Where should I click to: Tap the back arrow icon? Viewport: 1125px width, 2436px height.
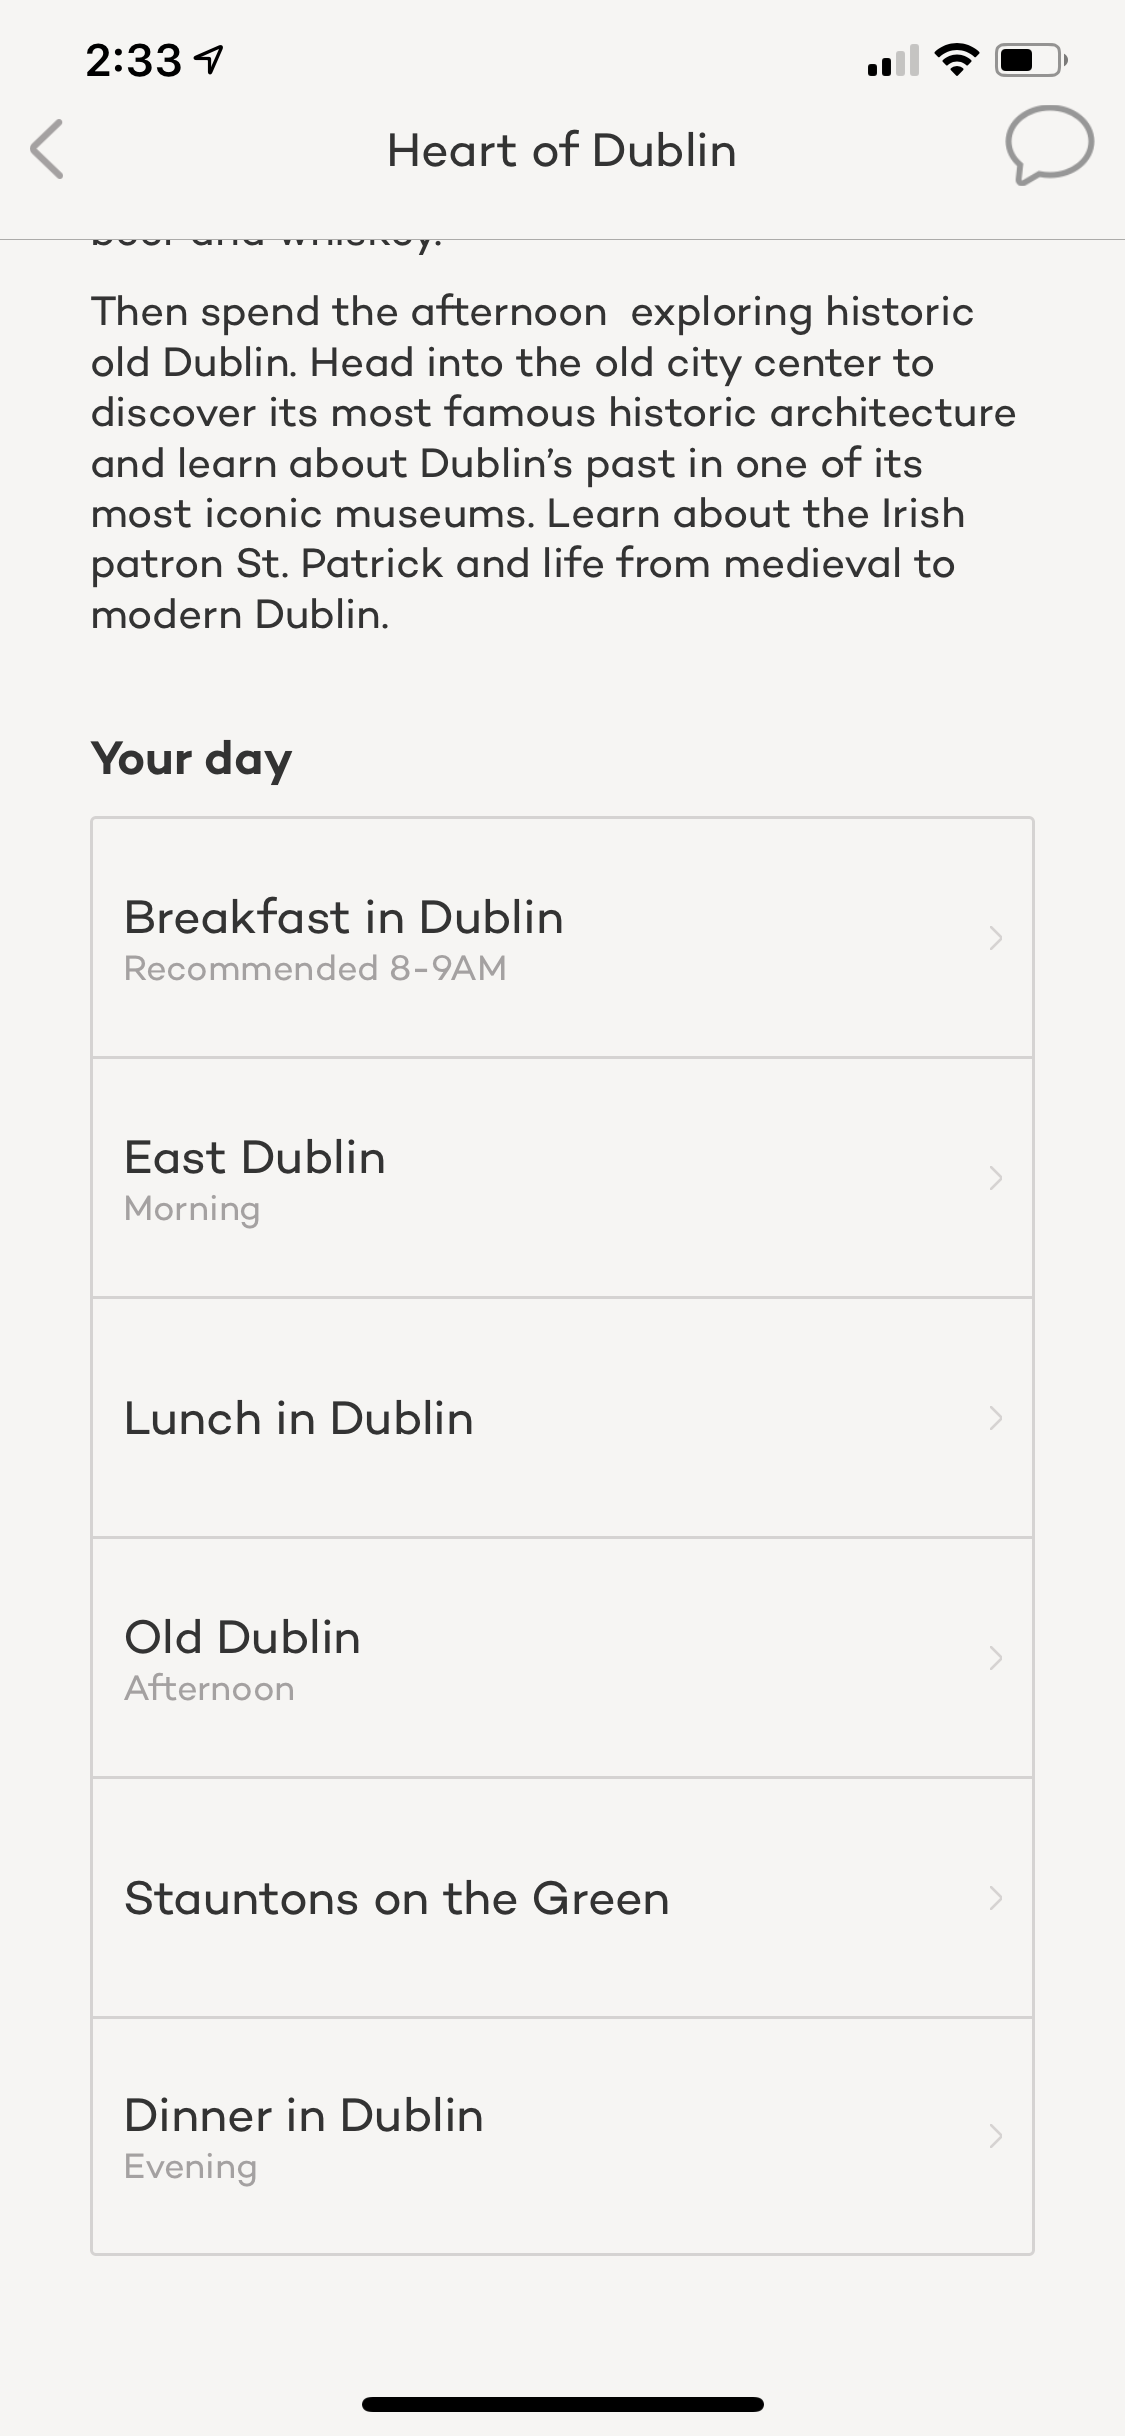tap(47, 150)
